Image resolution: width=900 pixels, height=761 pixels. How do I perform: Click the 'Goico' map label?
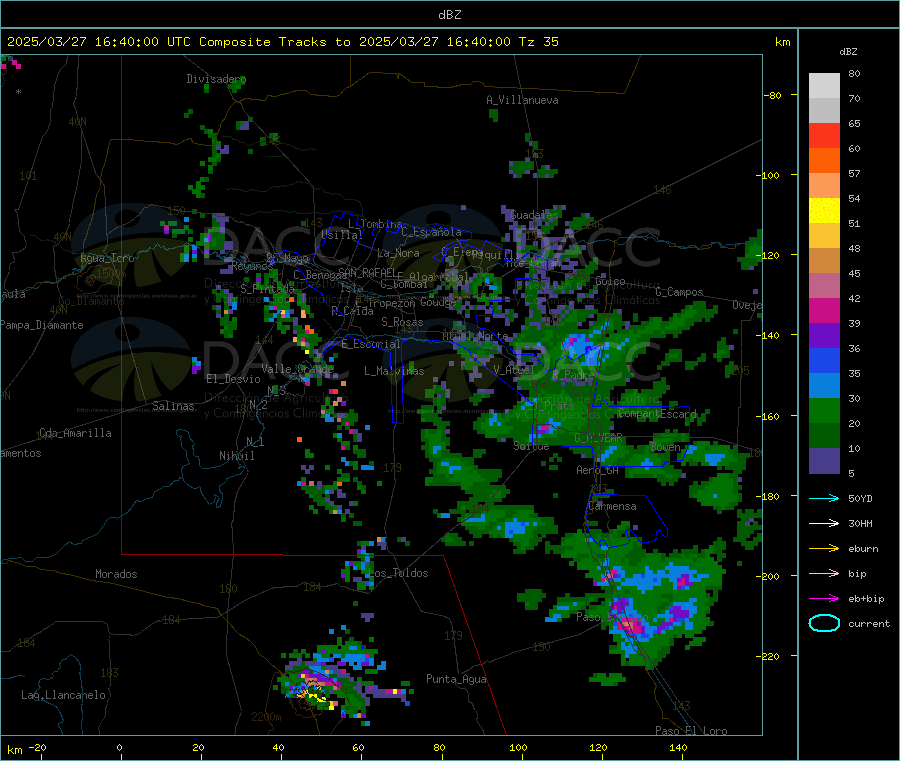pyautogui.click(x=610, y=281)
